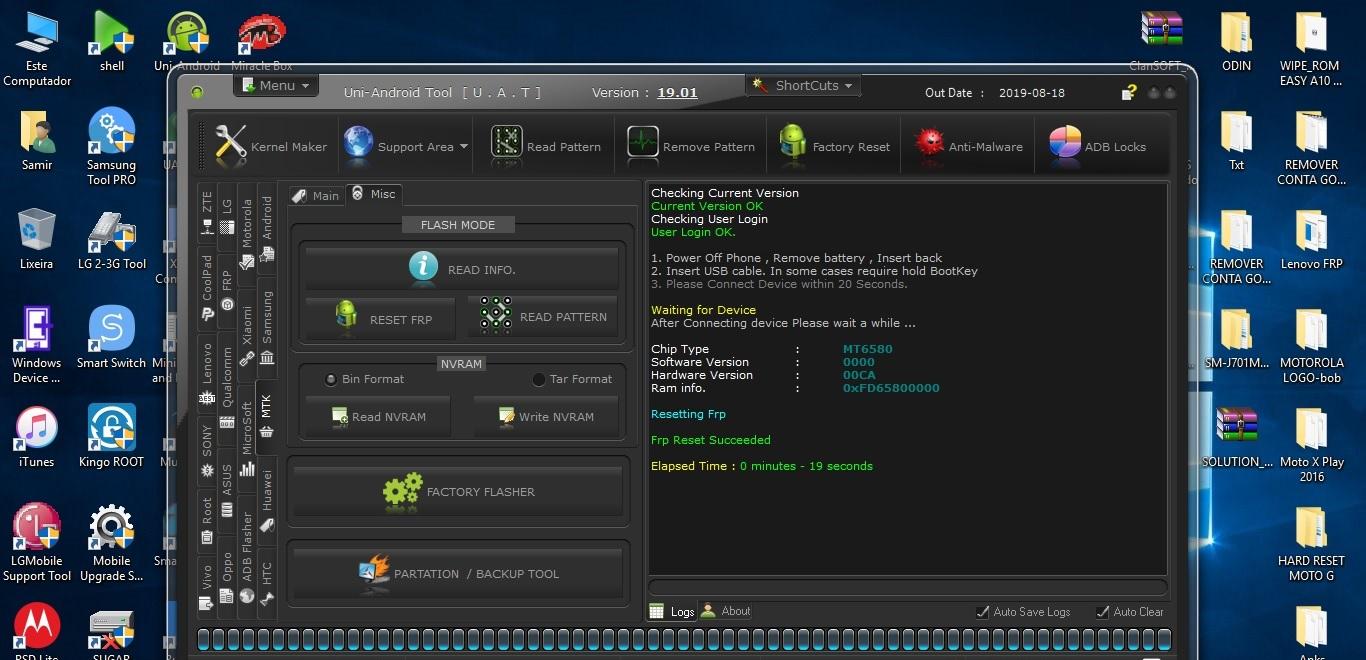Screen dimensions: 1366x660
Task: Open the Kernel Maker tool
Action: click(271, 146)
